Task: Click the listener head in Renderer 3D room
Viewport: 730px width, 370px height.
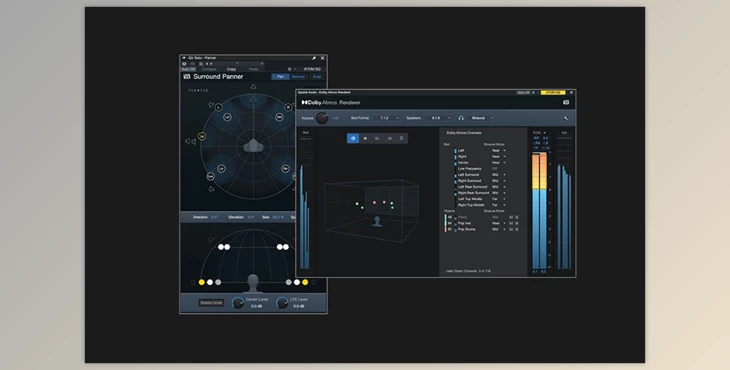Action: click(377, 222)
